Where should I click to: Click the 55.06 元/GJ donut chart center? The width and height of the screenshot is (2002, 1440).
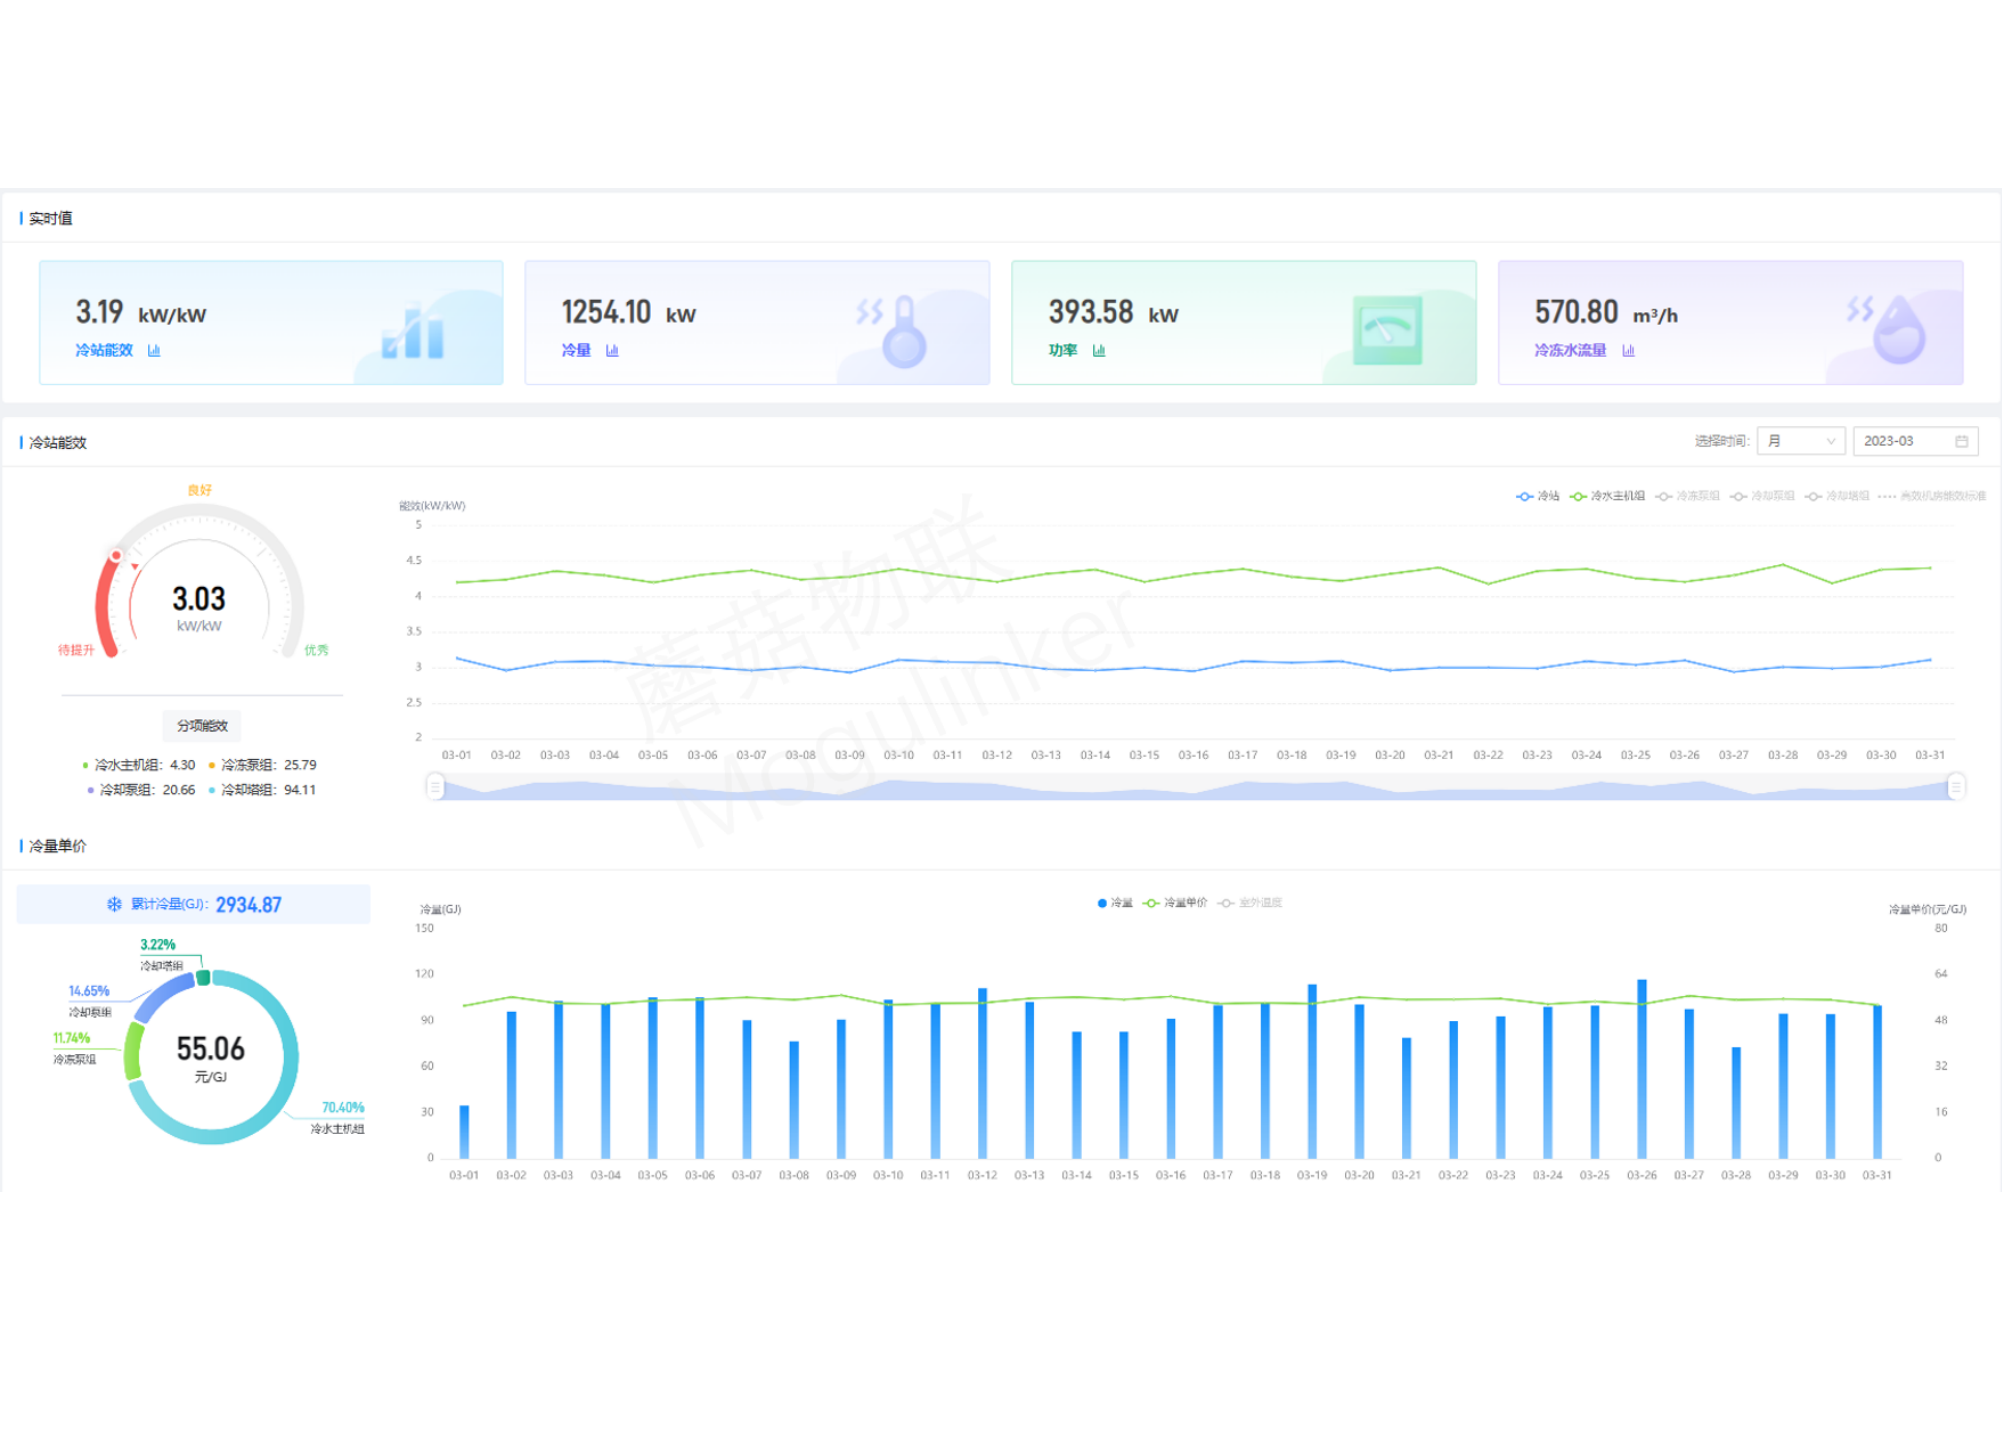pyautogui.click(x=211, y=1058)
